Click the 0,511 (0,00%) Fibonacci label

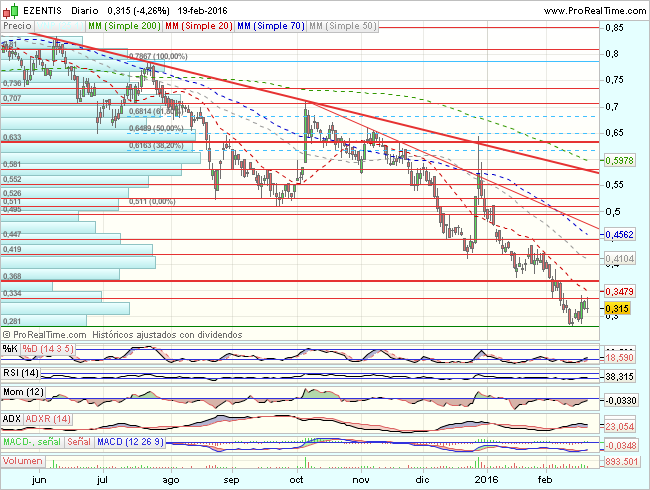152,201
